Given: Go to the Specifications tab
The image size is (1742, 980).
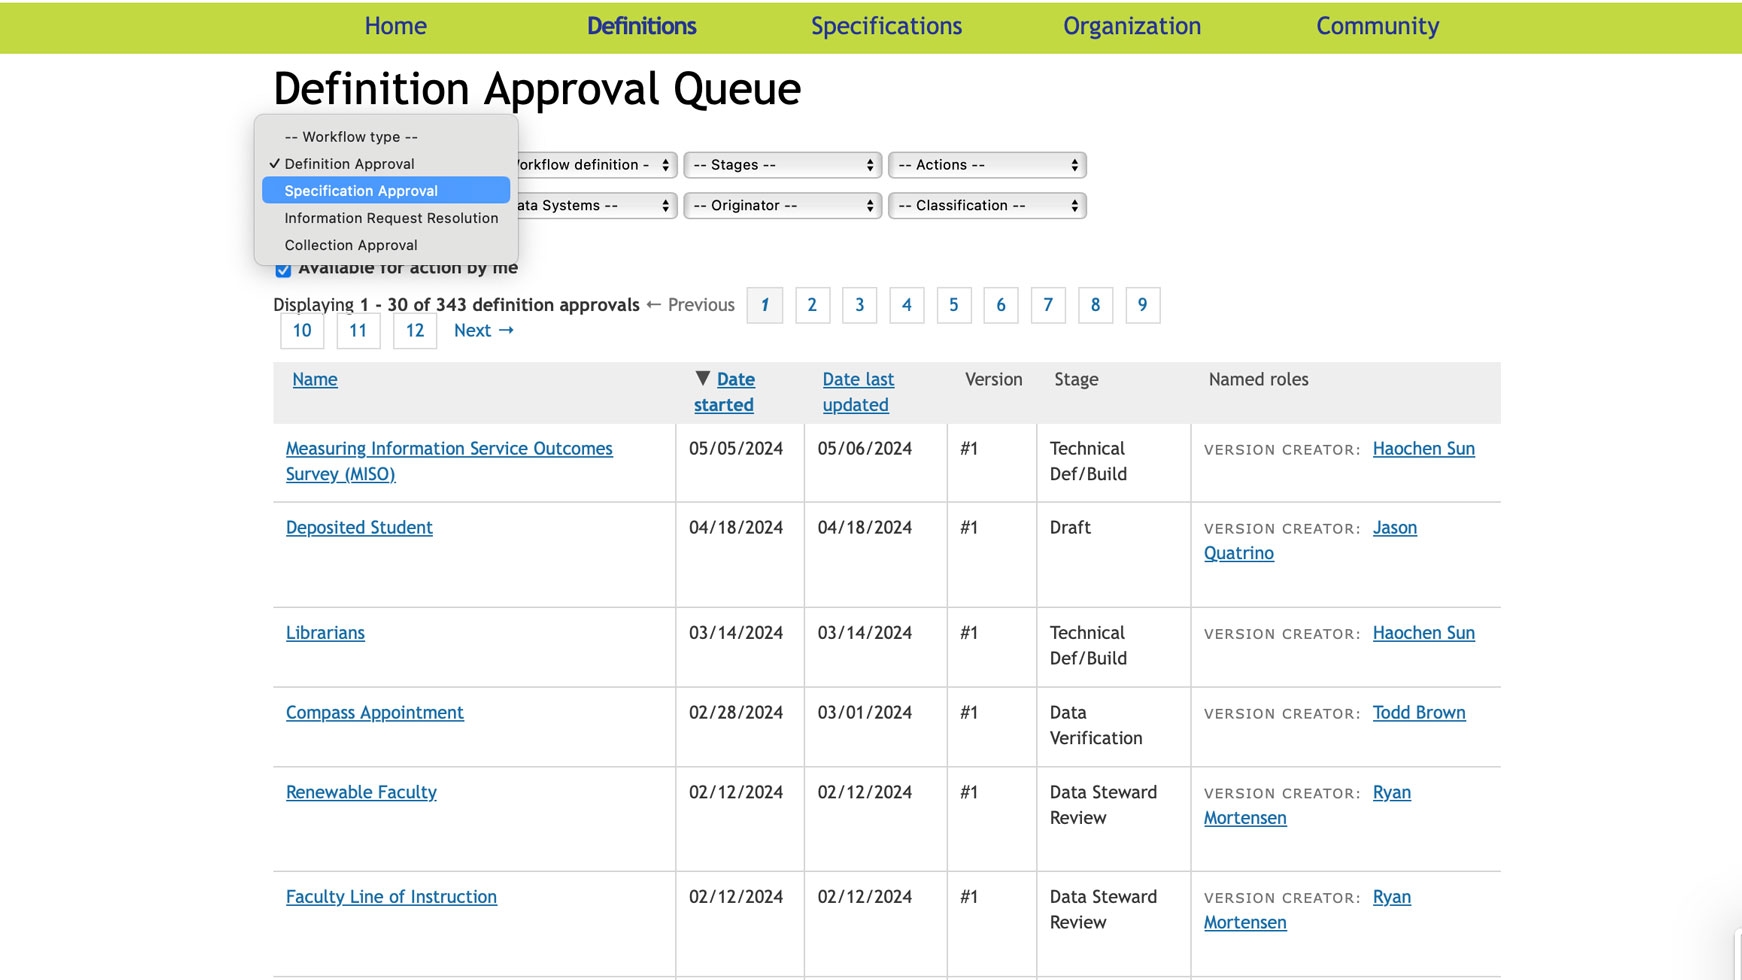Looking at the screenshot, I should [886, 26].
